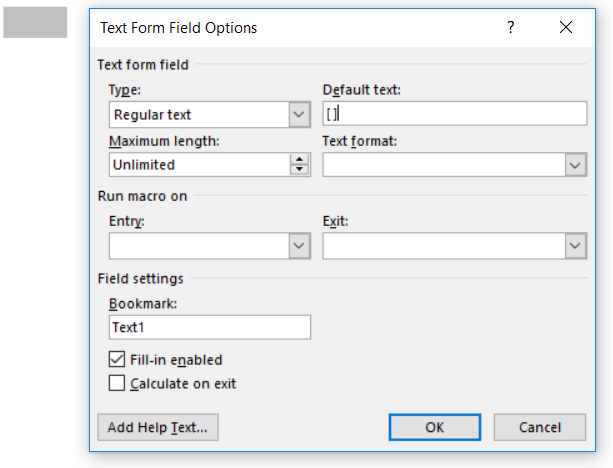Screen dimensions: 613x468
Task: Open the Text format dropdown arrow
Action: pos(575,164)
